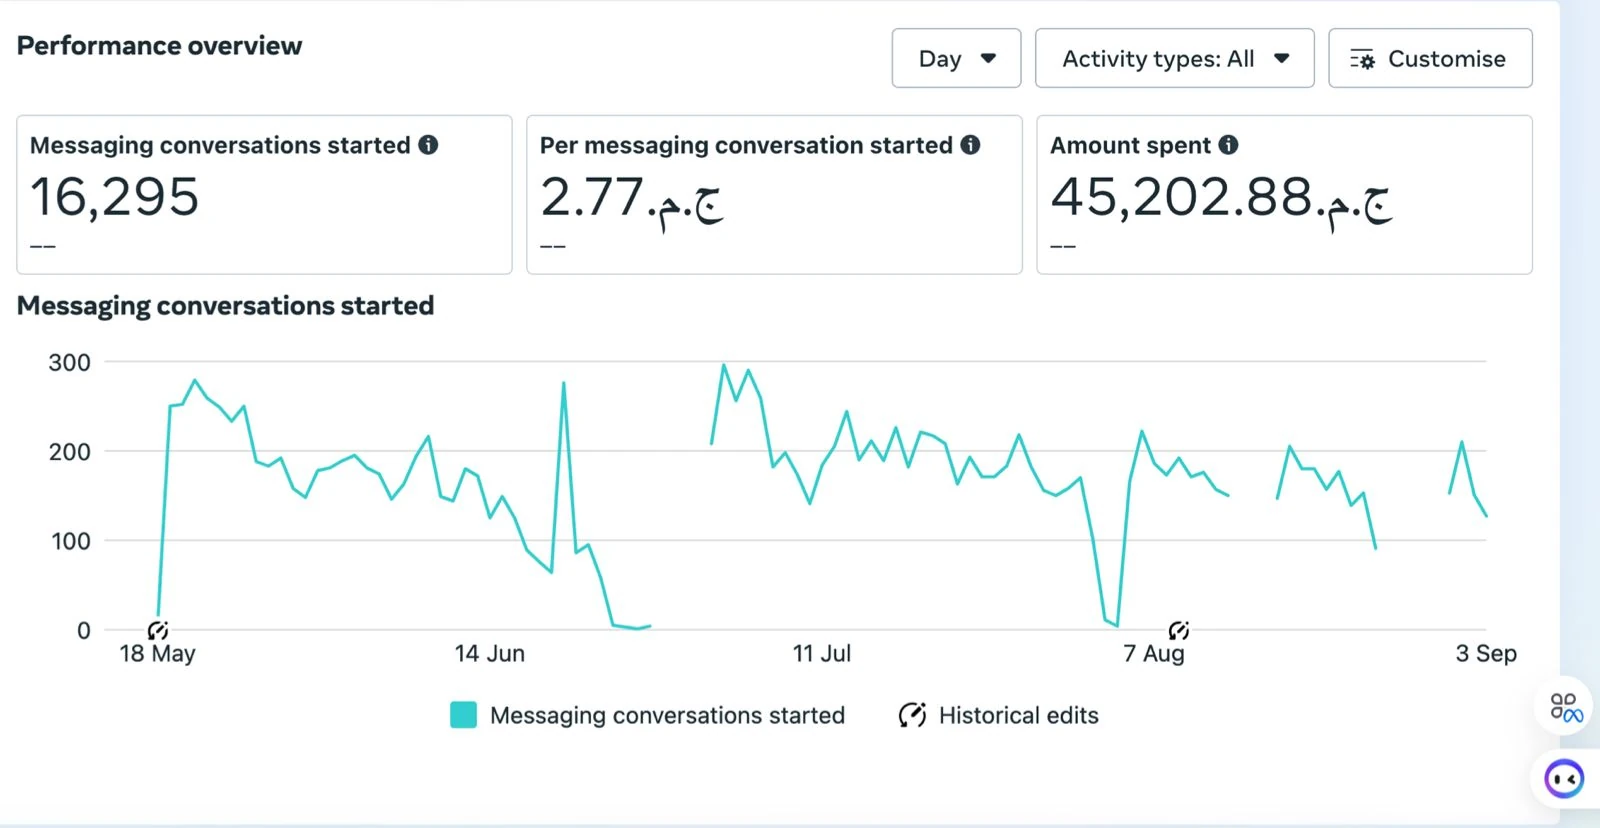Click the 300 y-axis label
The height and width of the screenshot is (828, 1600).
coord(70,363)
